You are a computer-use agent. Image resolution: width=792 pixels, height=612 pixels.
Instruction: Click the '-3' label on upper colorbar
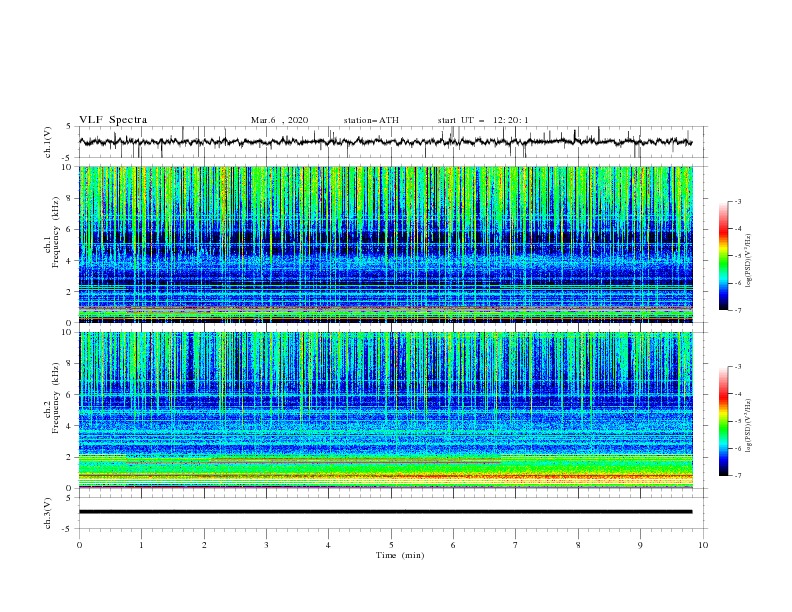tap(737, 201)
